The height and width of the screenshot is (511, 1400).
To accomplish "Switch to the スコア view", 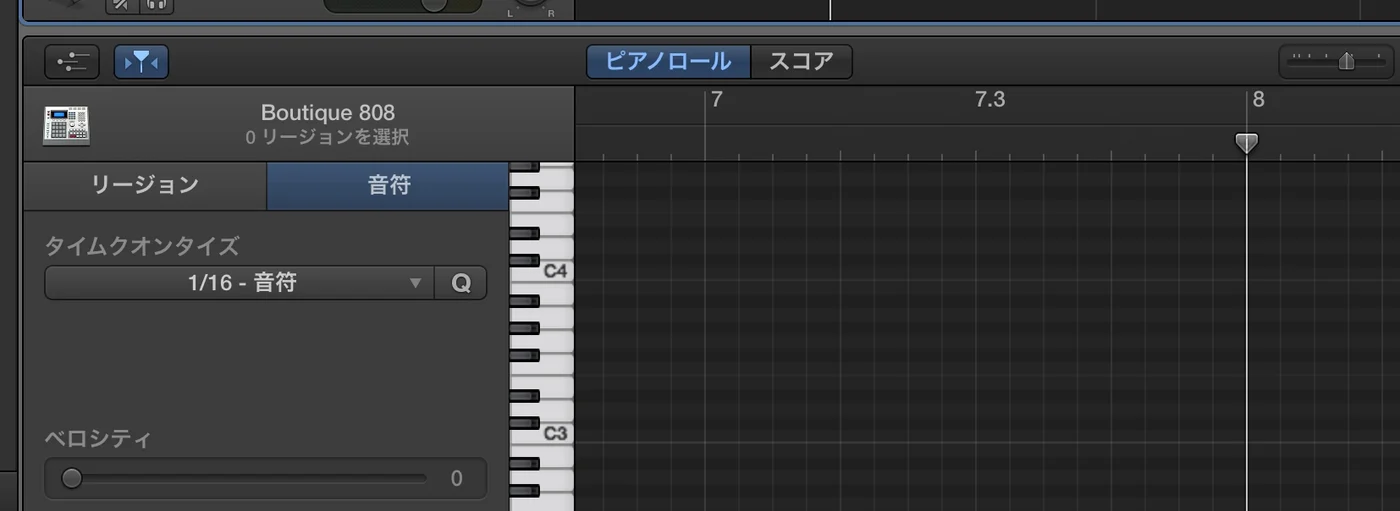I will [x=801, y=61].
